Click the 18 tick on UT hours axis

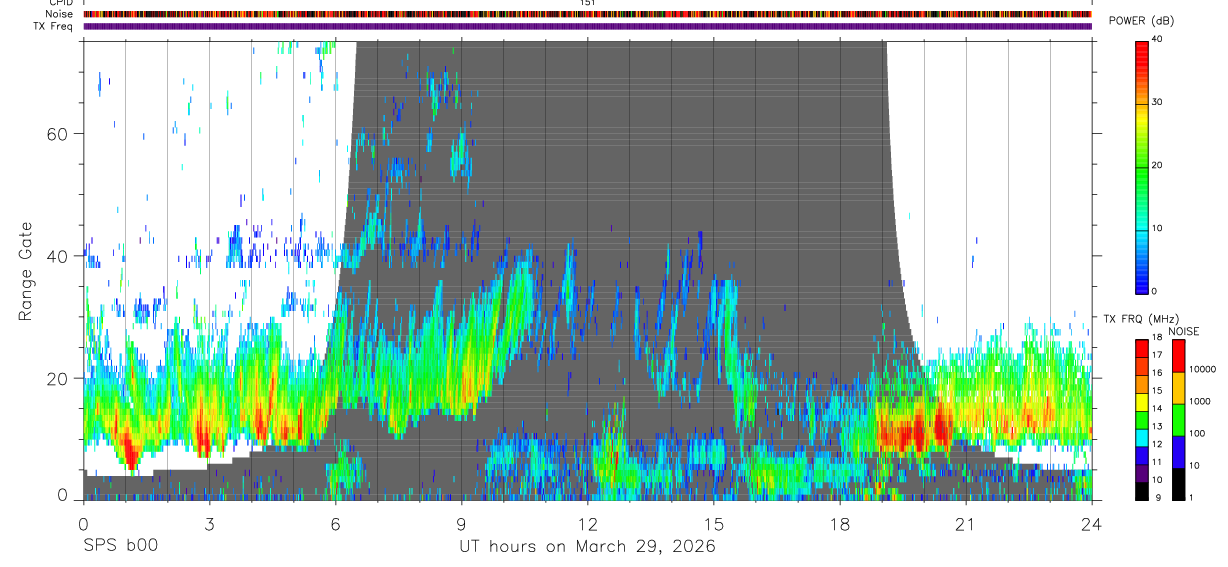pos(840,523)
